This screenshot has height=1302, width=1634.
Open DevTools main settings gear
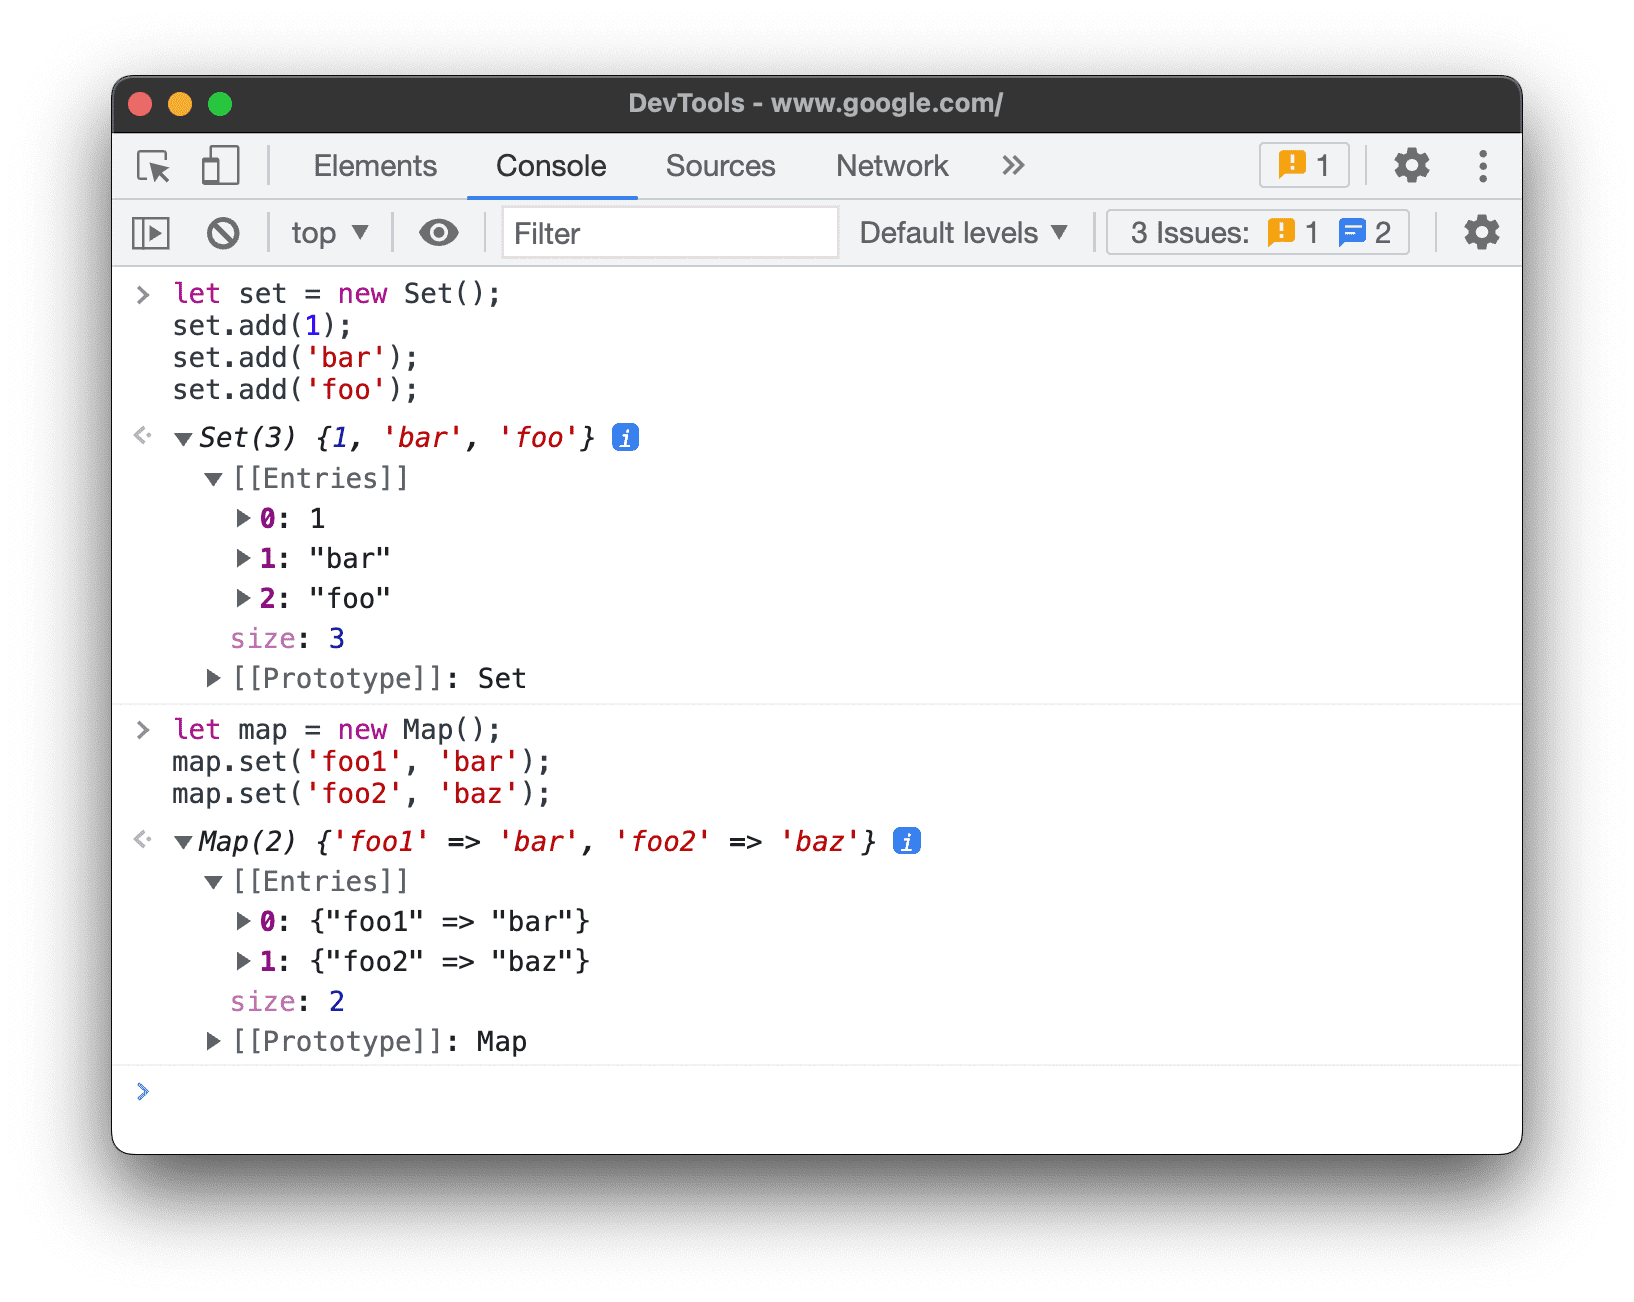1411,166
